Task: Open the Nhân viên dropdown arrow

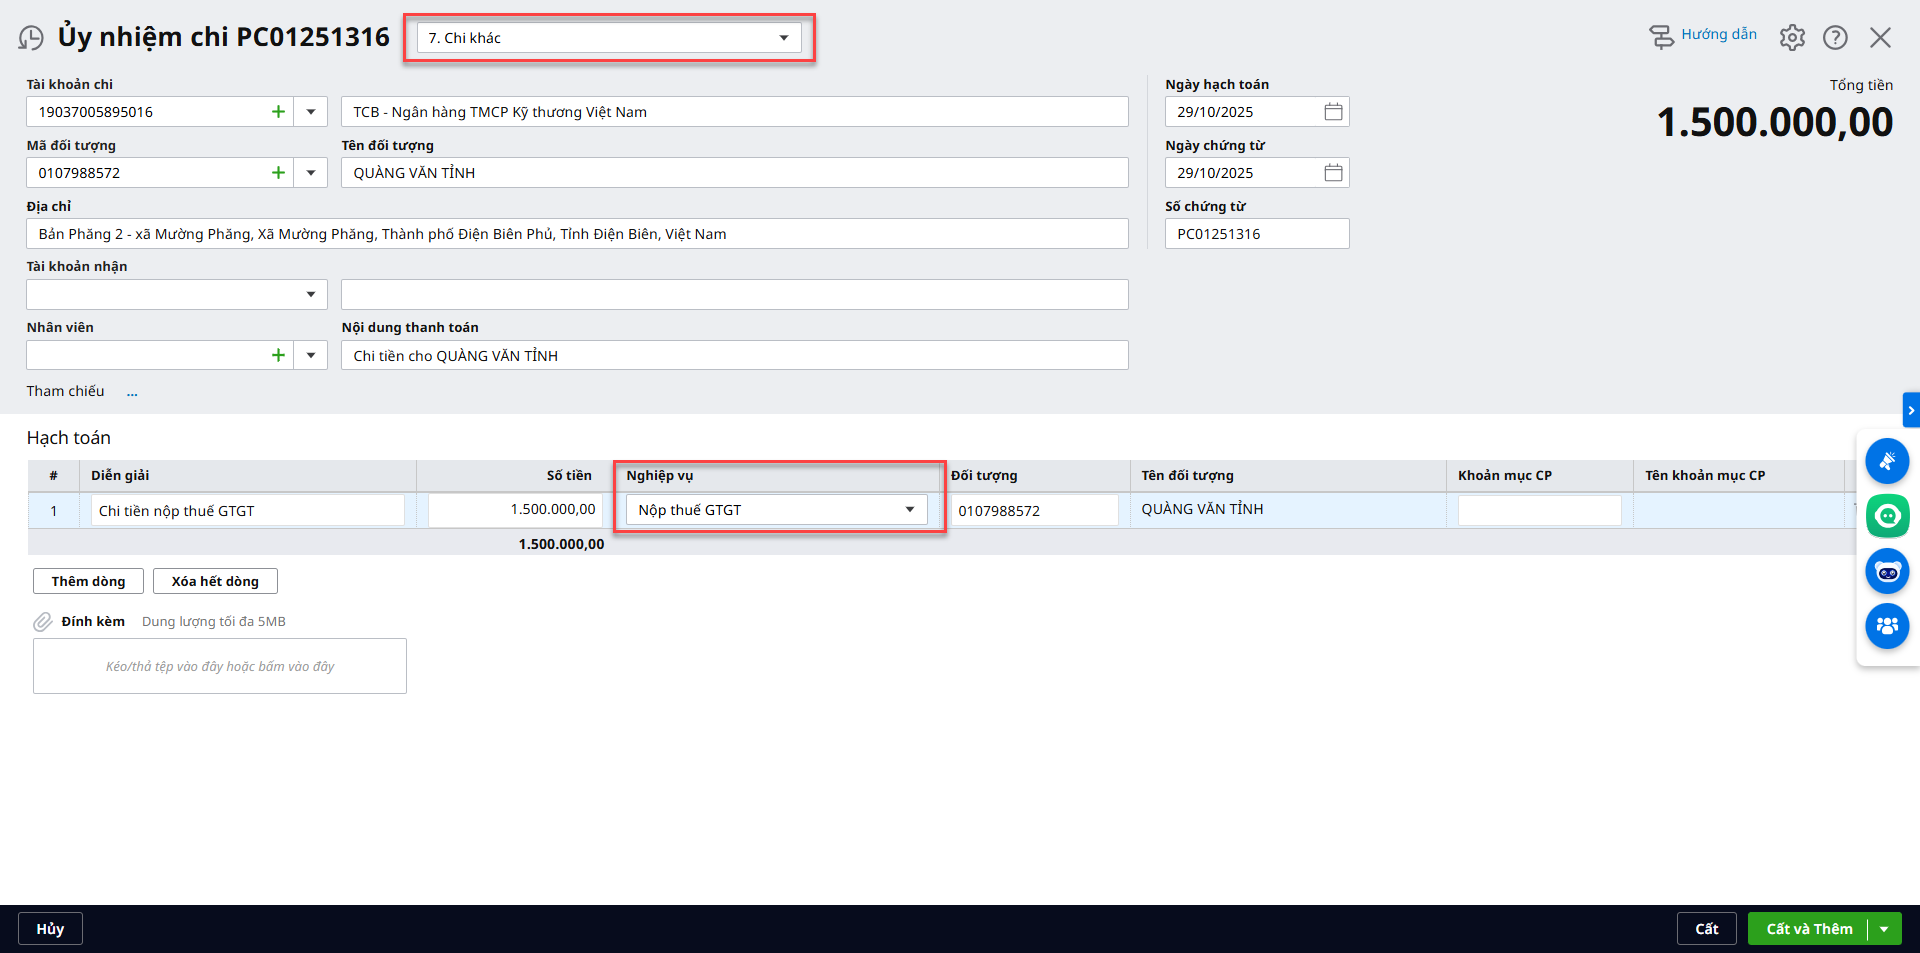Action: (x=311, y=355)
